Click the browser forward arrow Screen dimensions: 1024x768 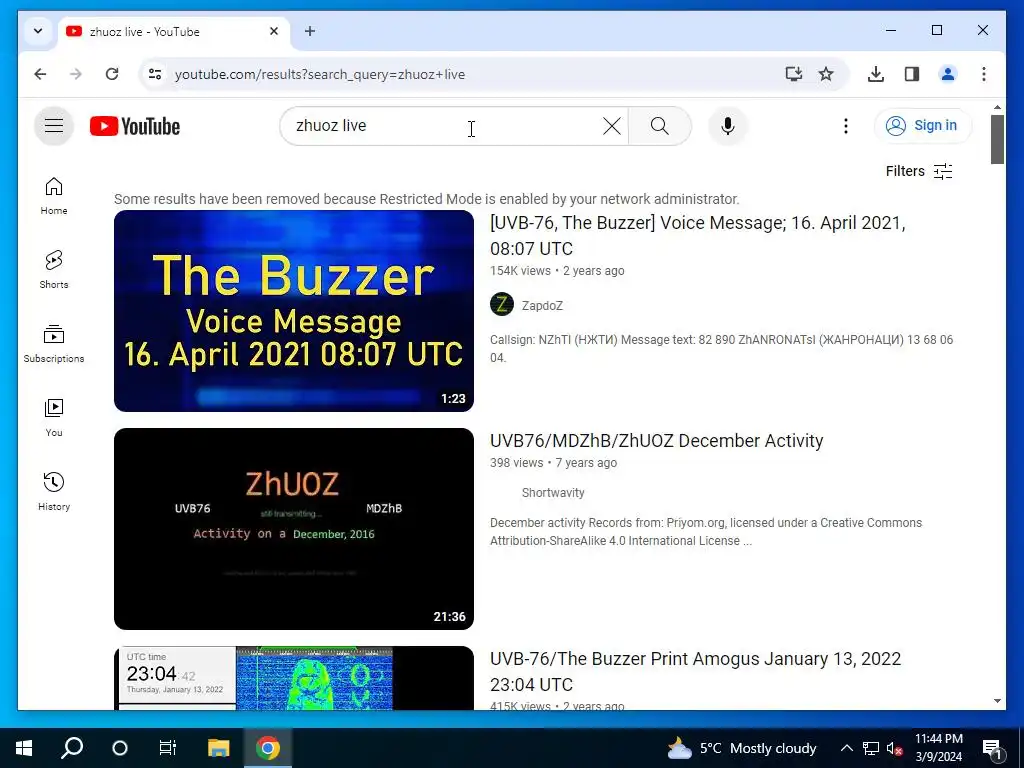[x=76, y=74]
